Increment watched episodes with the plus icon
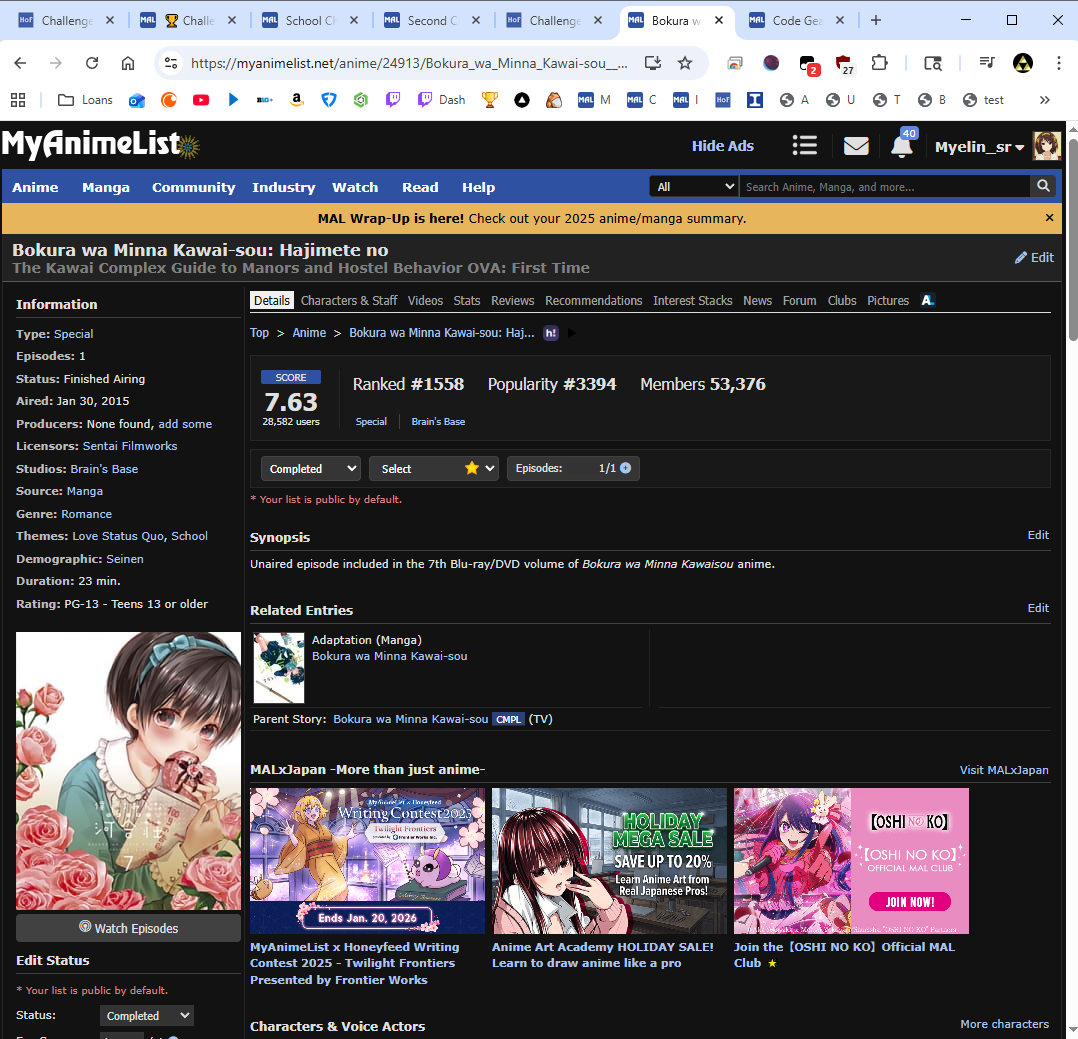 point(626,468)
